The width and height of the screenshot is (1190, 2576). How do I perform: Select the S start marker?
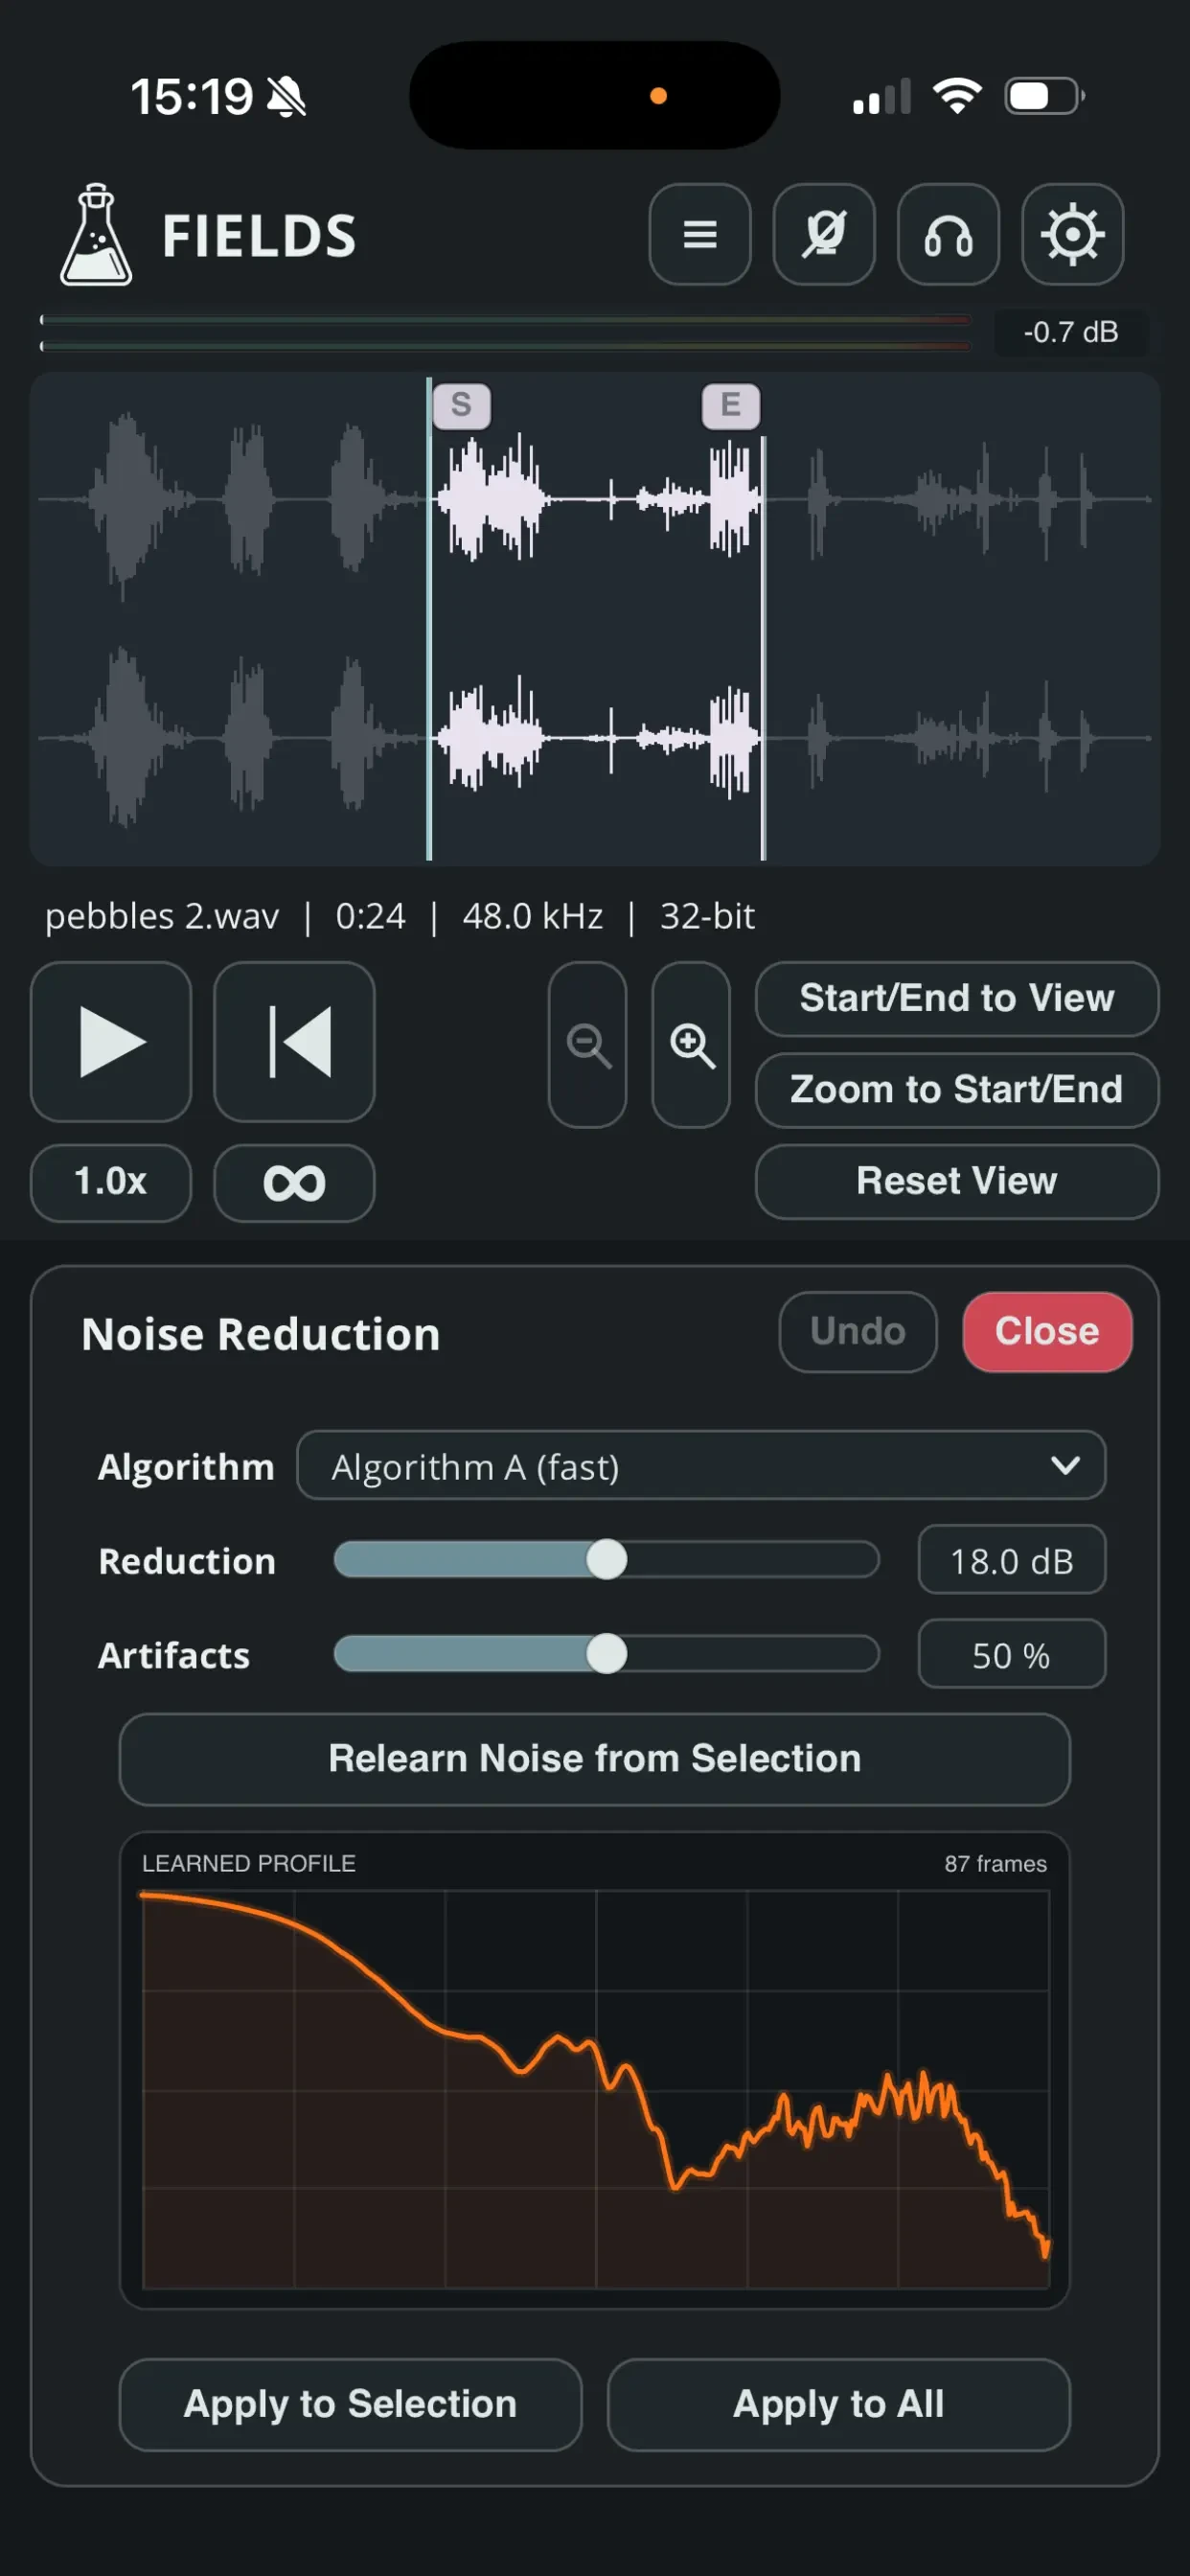(x=461, y=405)
